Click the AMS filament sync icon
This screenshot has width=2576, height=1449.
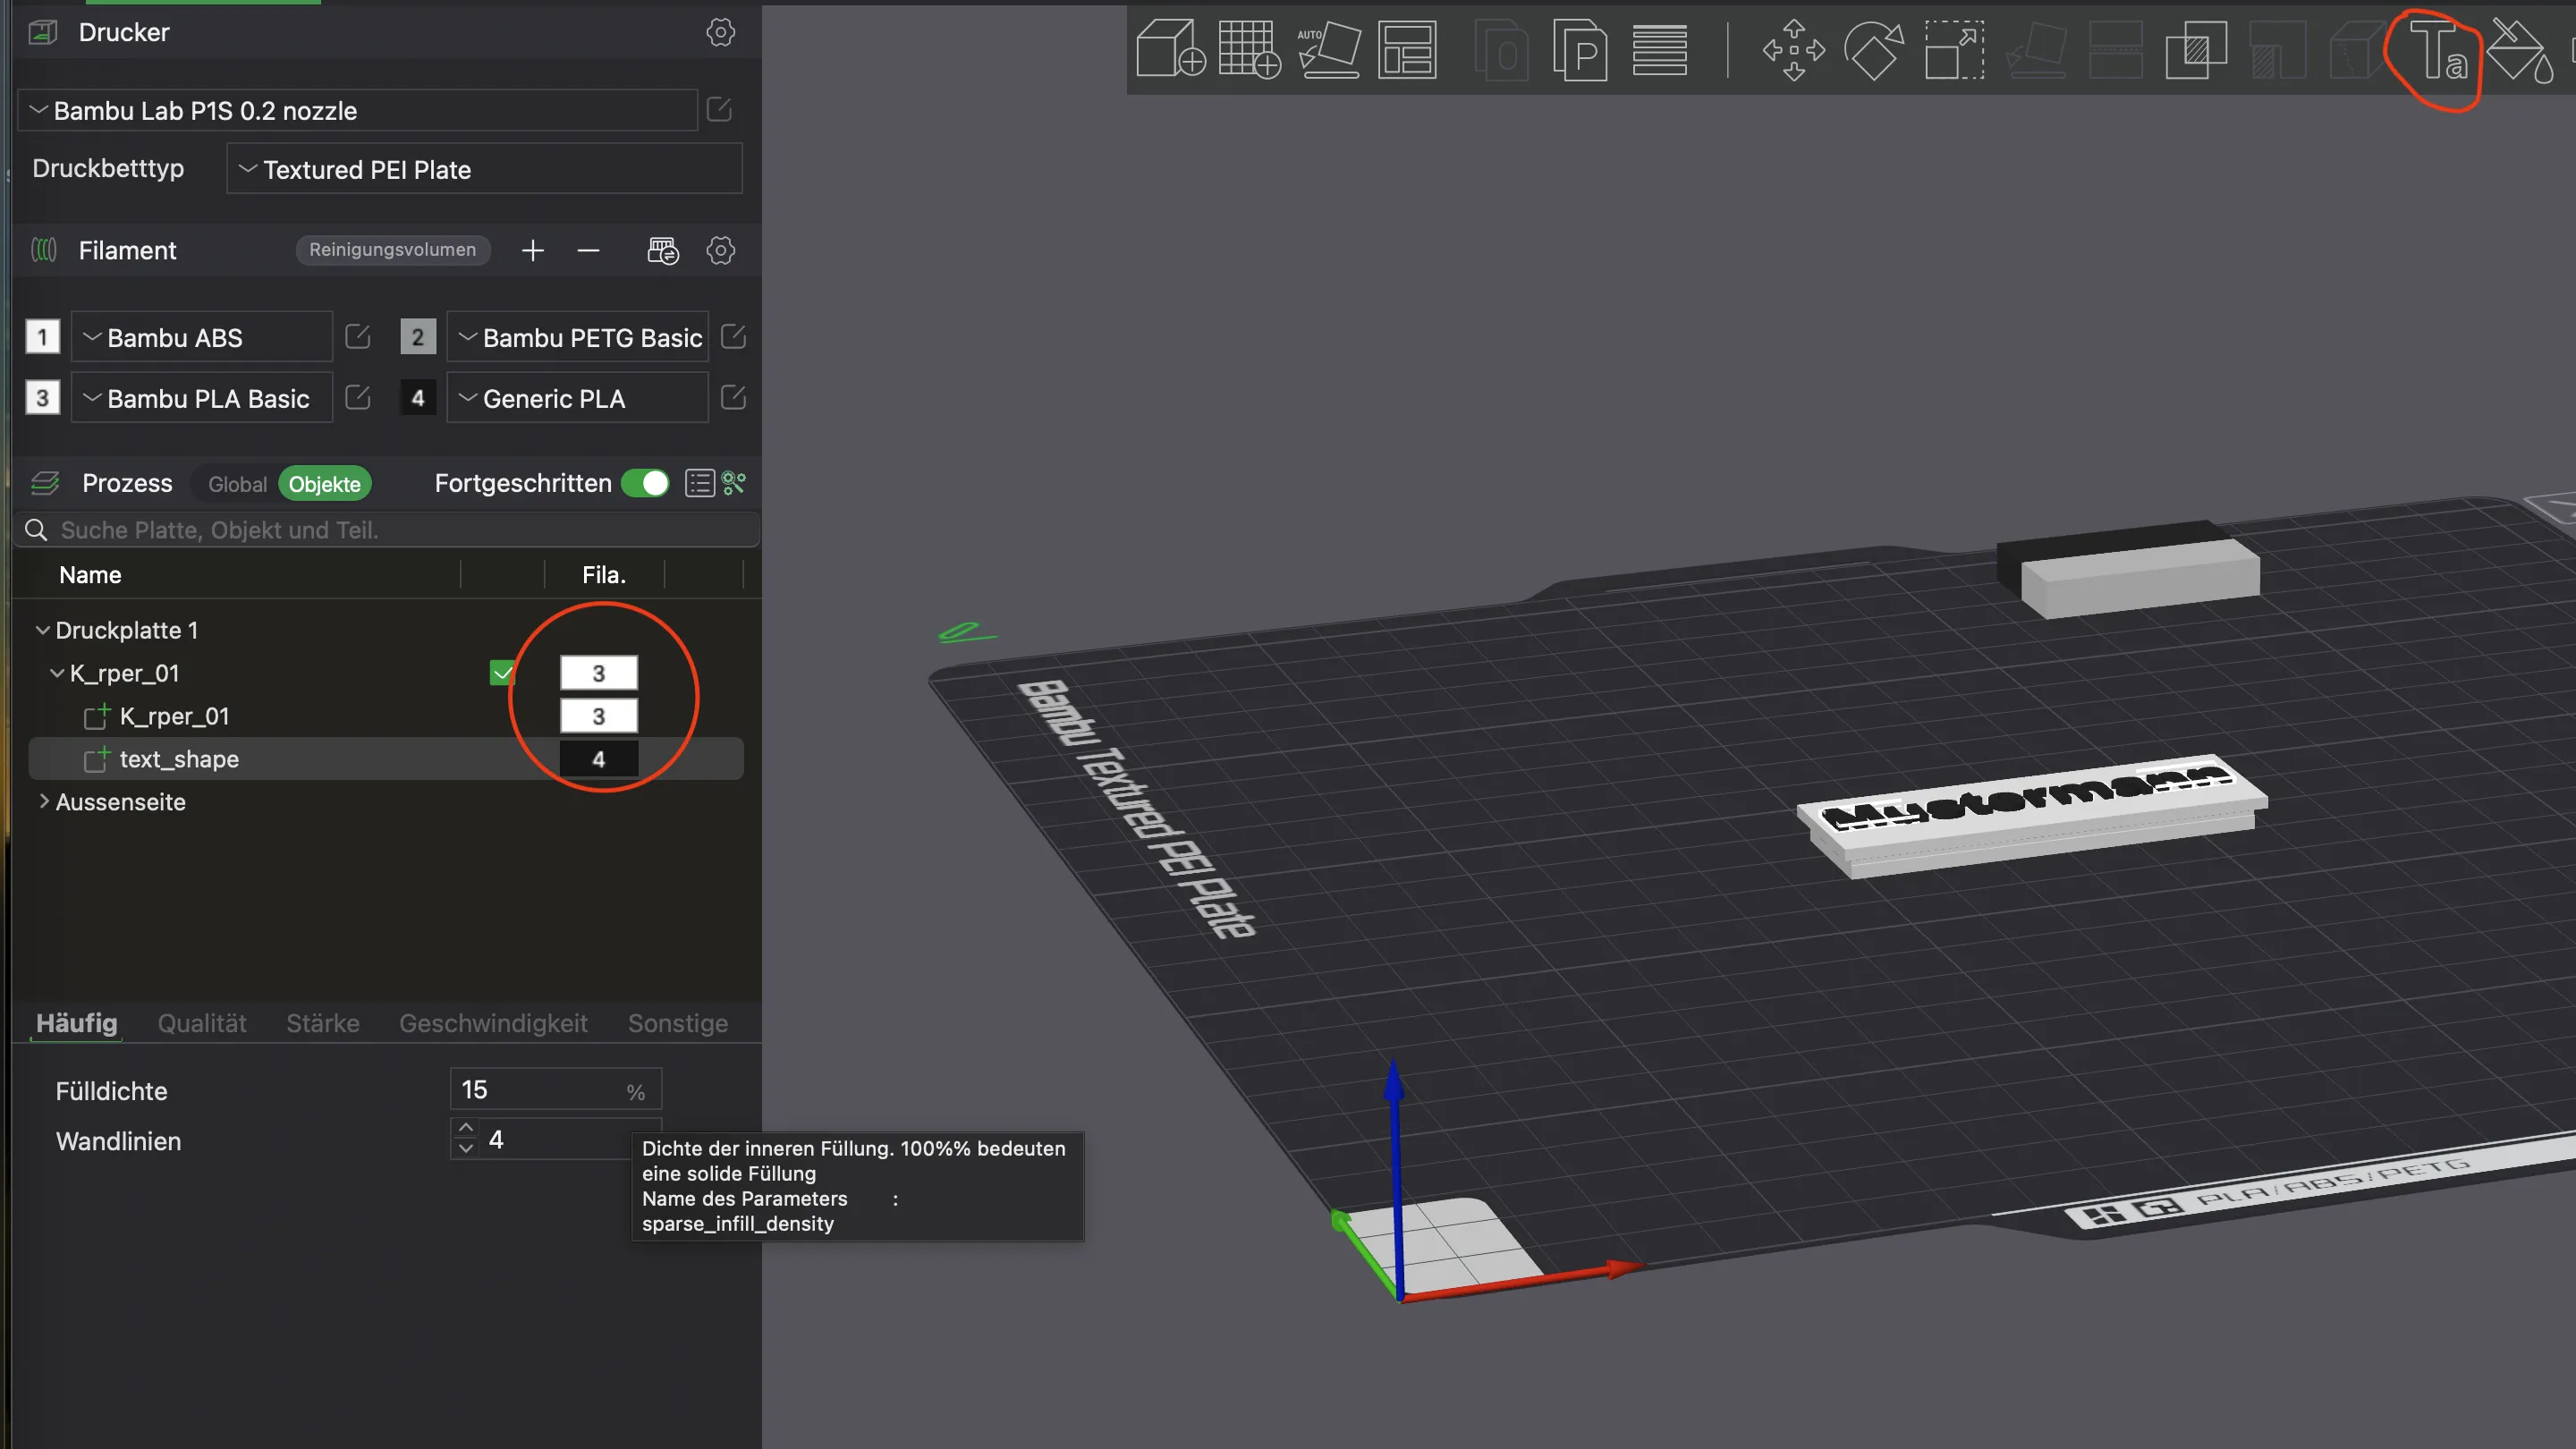point(663,250)
